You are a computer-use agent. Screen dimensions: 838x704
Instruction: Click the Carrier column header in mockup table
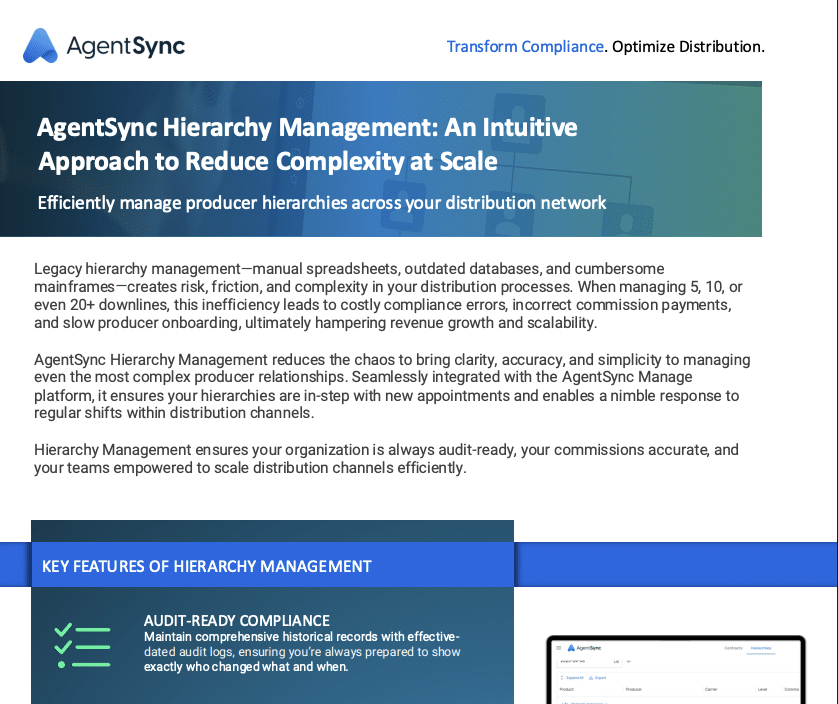click(x=713, y=689)
